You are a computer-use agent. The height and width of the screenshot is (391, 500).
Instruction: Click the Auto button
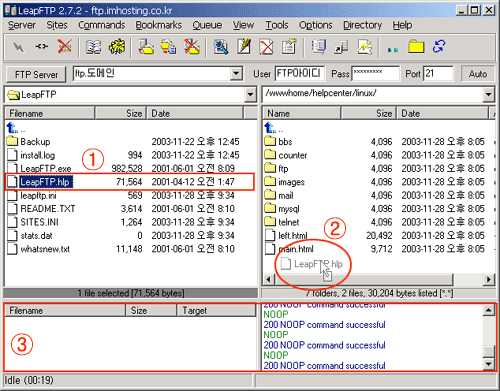click(x=478, y=74)
